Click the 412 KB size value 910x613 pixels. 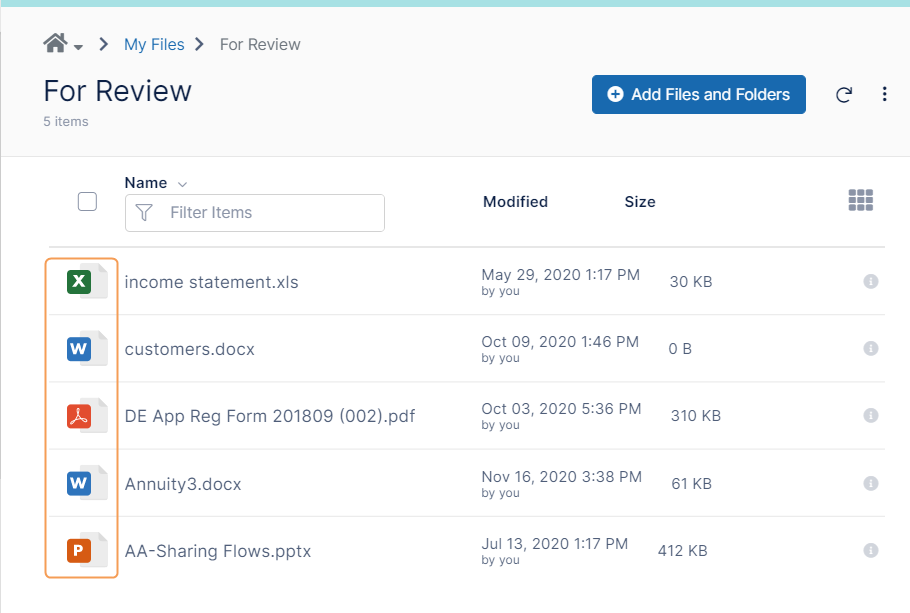pyautogui.click(x=682, y=550)
